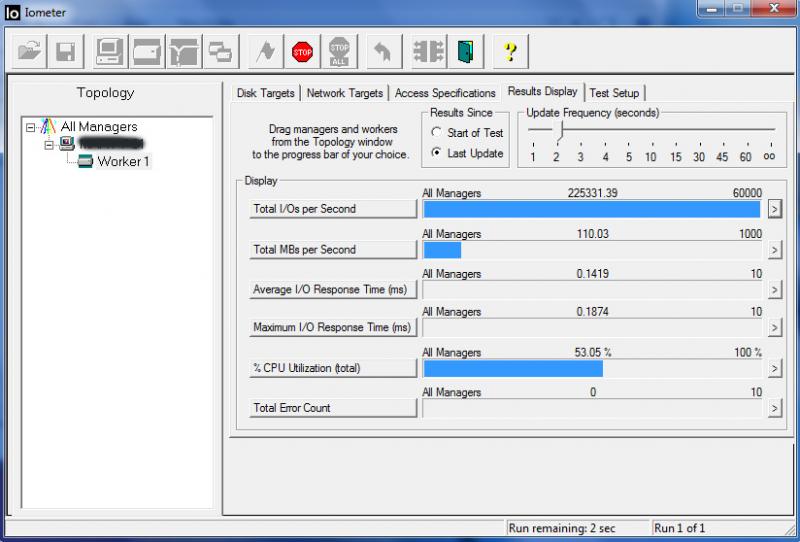
Task: Click the Start Network Worker toolbar icon
Action: coord(184,52)
